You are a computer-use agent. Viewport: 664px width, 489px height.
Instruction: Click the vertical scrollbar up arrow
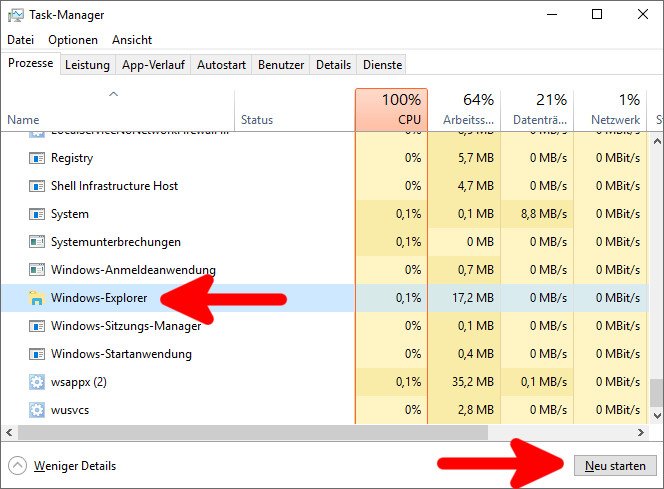tap(656, 141)
